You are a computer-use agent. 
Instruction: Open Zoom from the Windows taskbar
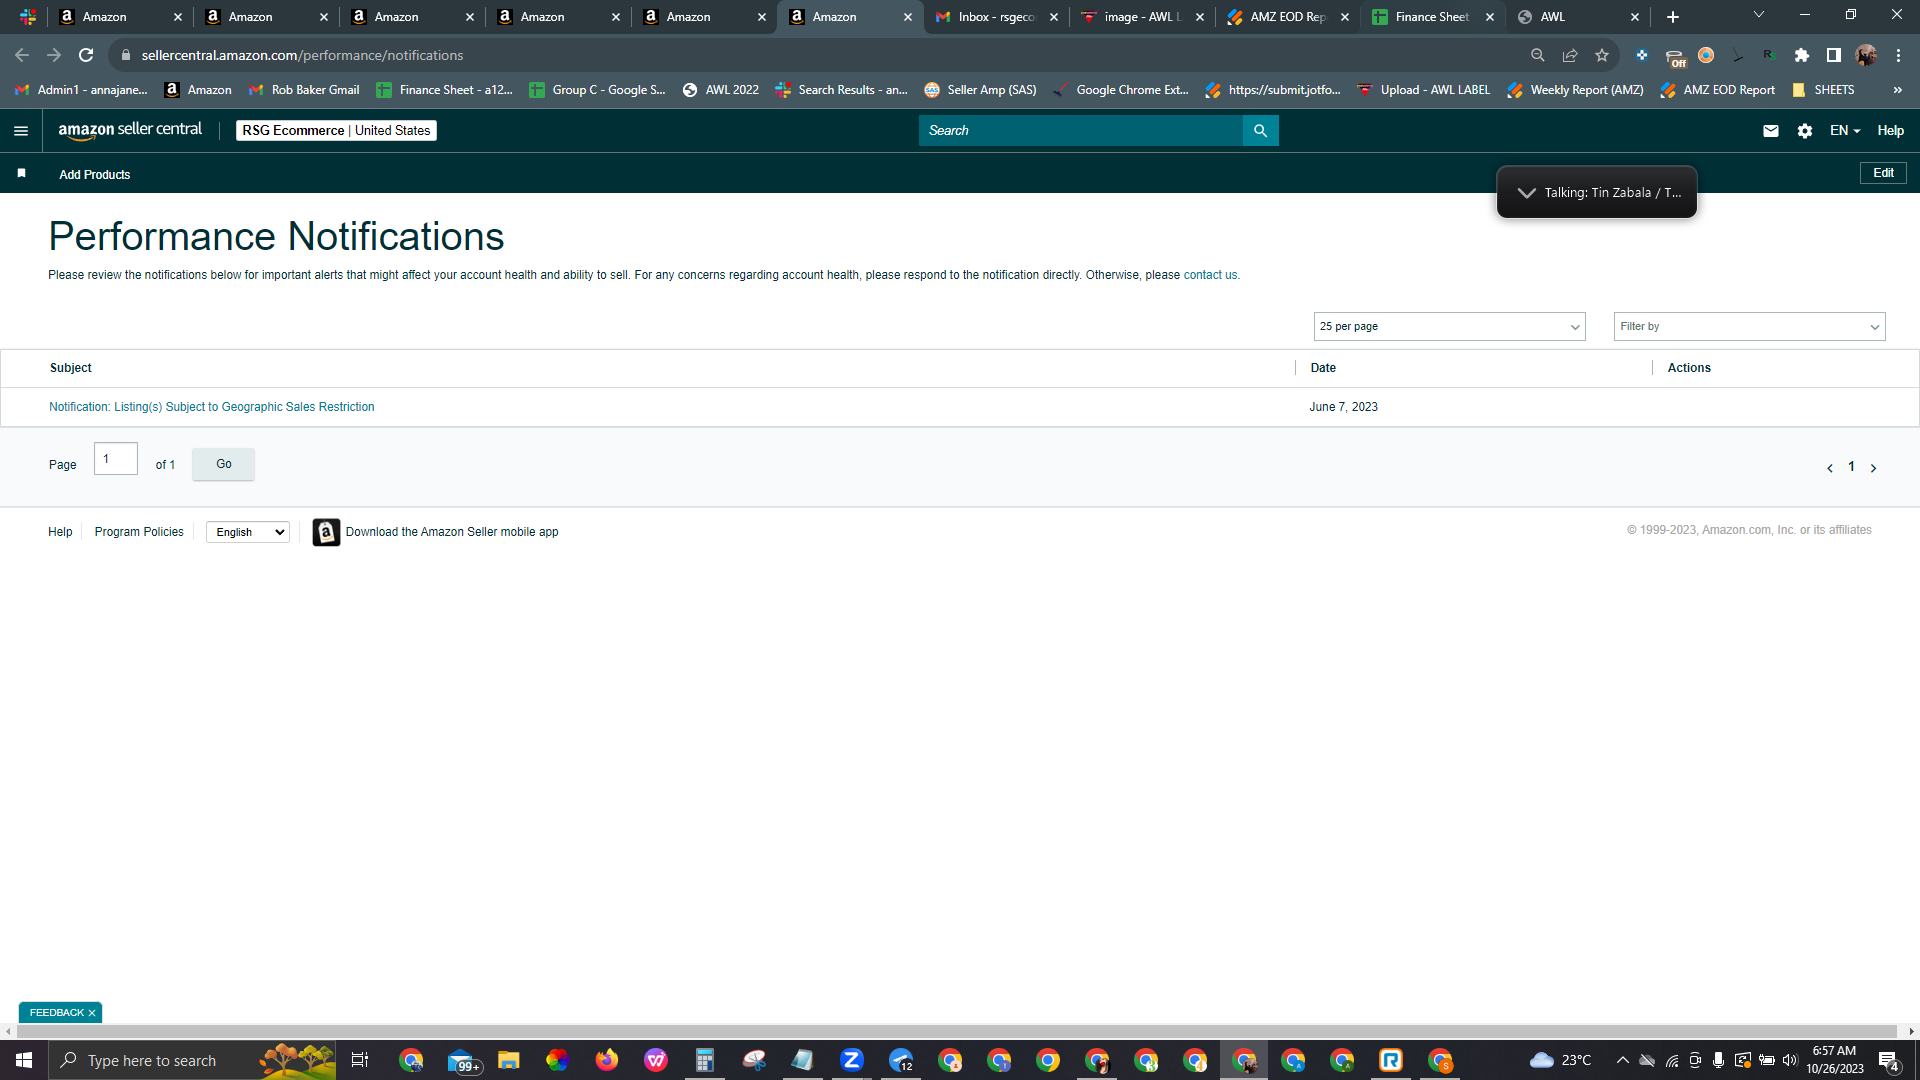point(852,1060)
